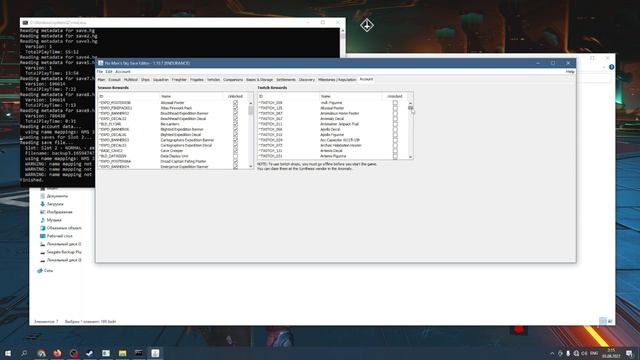Open the Account menu in Save Editor
Viewport: 640px width, 360px height.
point(122,71)
